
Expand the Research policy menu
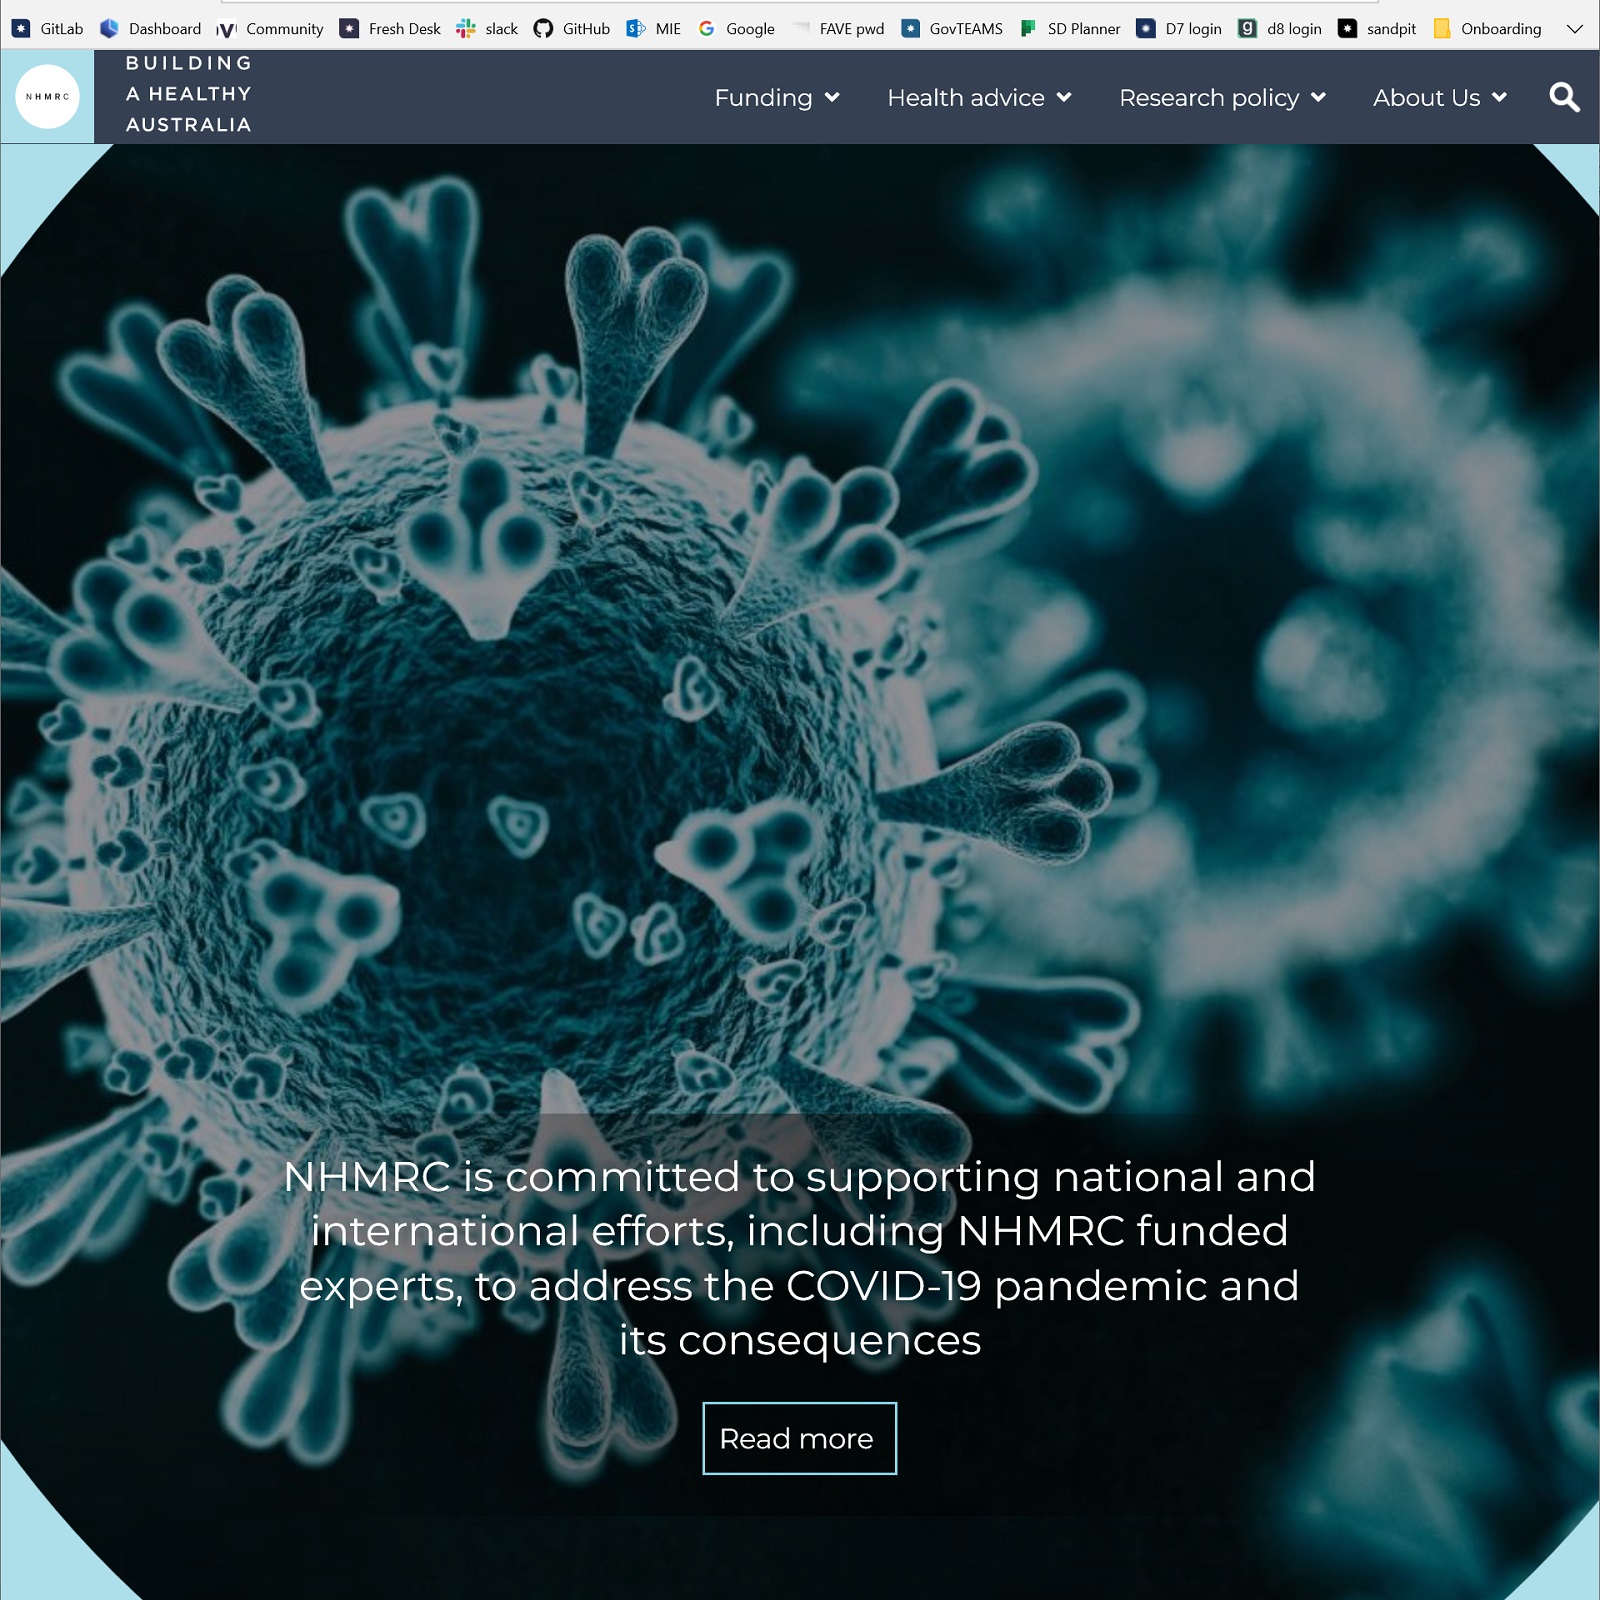coord(1222,98)
